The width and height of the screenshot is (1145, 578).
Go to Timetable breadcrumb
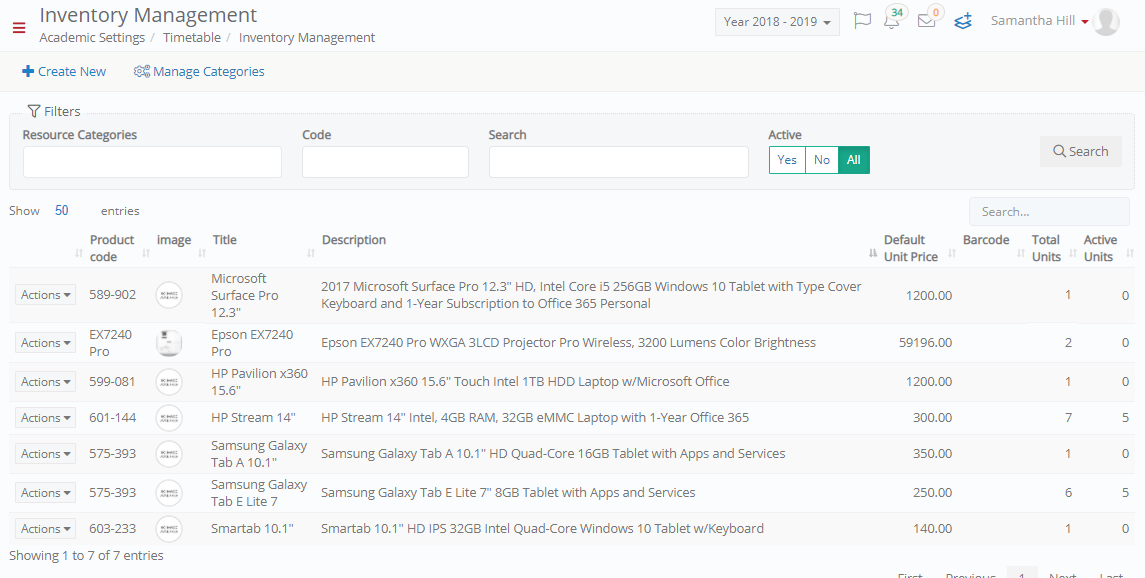[191, 37]
